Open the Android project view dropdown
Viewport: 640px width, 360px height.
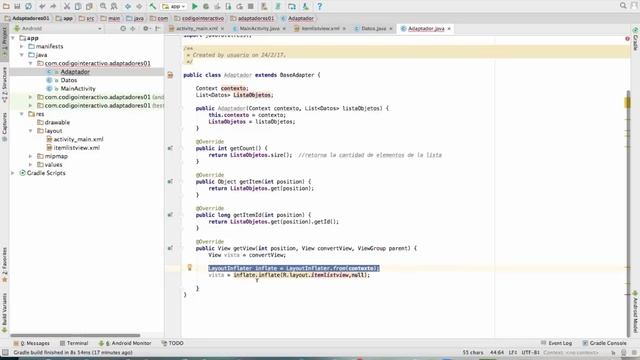58,29
